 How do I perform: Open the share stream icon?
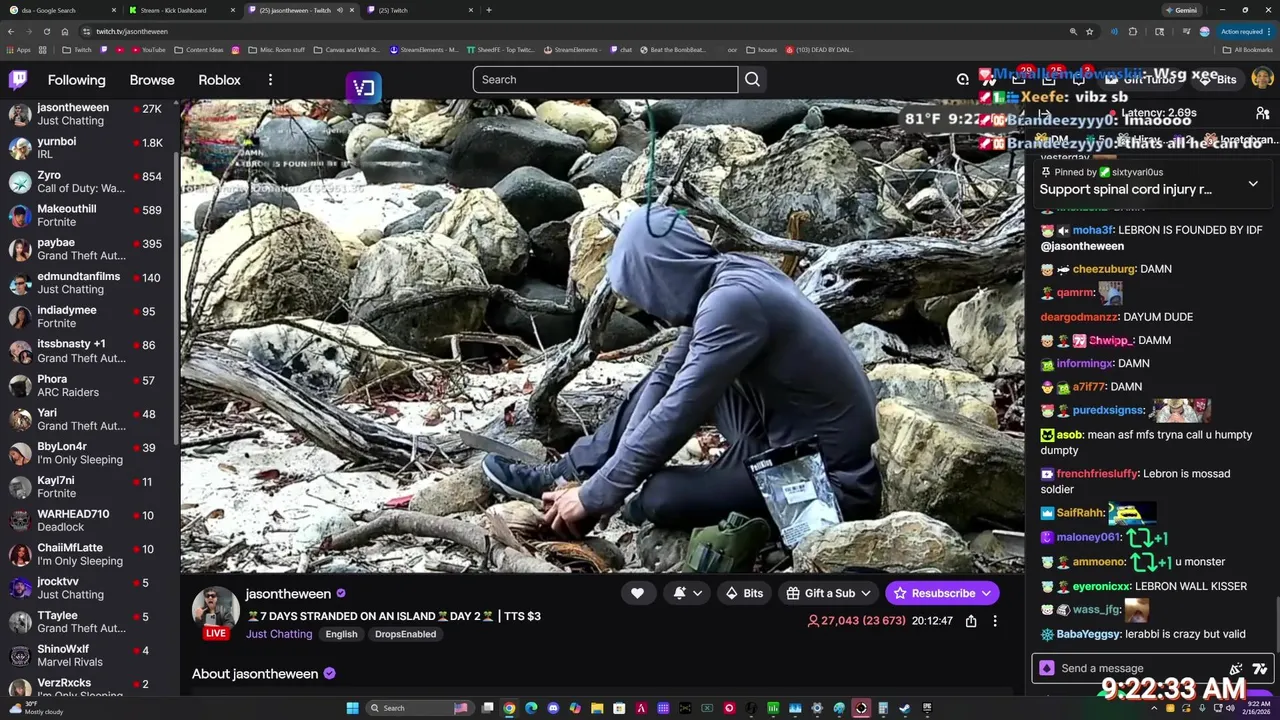pos(971,621)
